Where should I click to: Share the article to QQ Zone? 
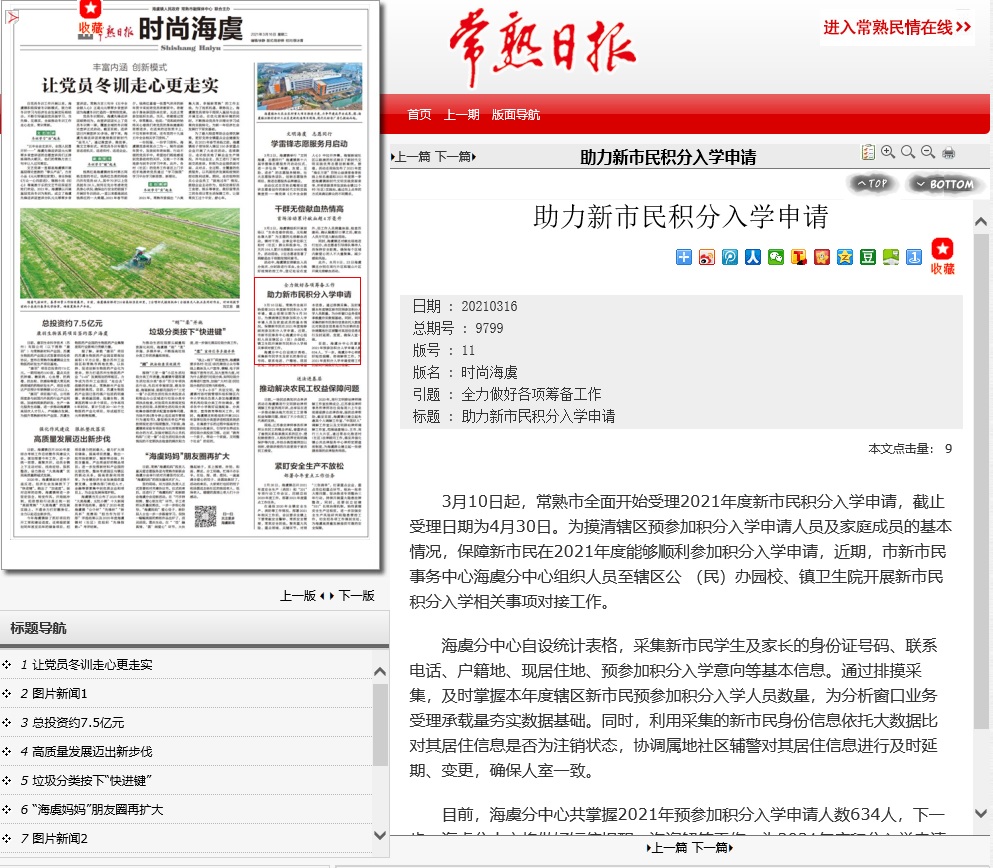tap(845, 257)
